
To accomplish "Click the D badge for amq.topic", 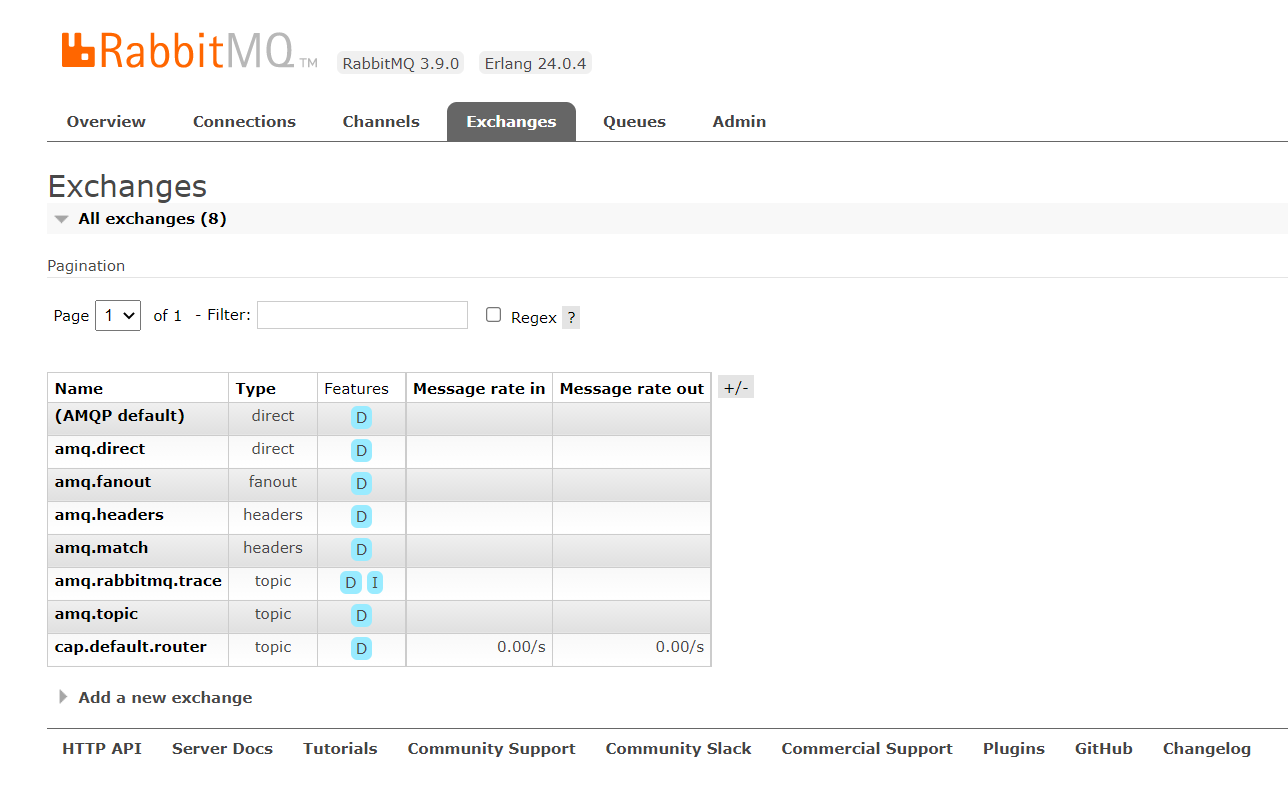I will pyautogui.click(x=361, y=615).
